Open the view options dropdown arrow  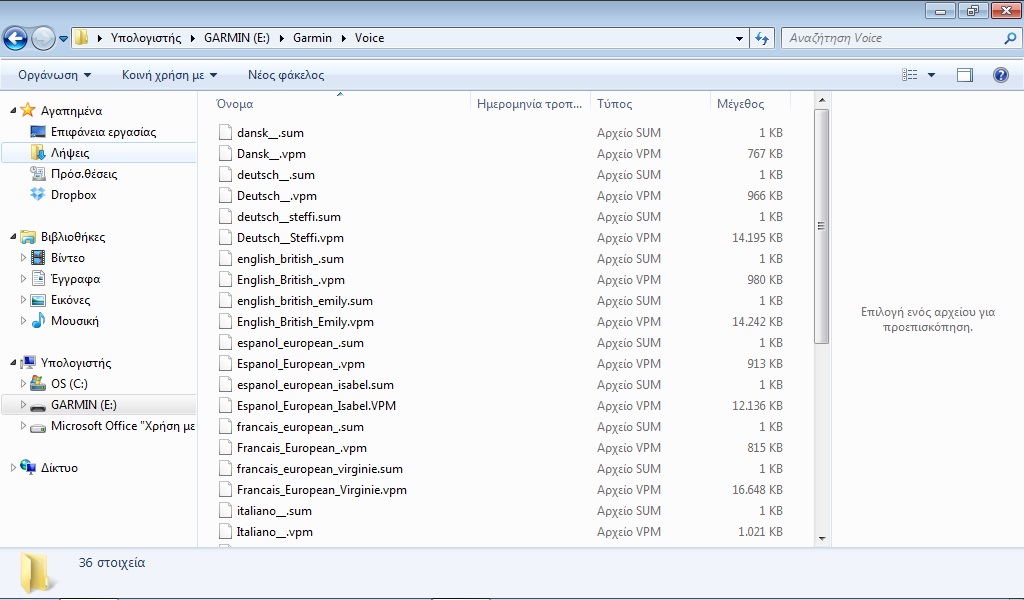click(x=931, y=75)
